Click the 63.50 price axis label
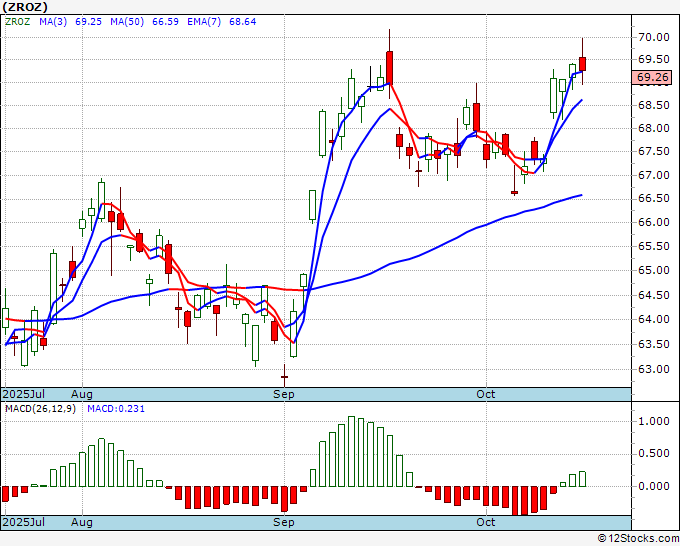Viewport: 680px width, 546px height. click(654, 344)
